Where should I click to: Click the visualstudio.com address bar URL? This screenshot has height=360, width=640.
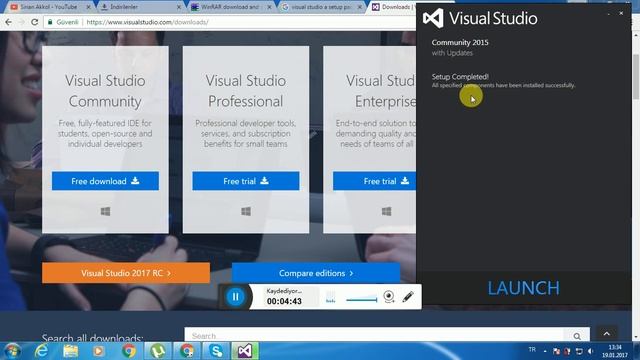tap(147, 22)
